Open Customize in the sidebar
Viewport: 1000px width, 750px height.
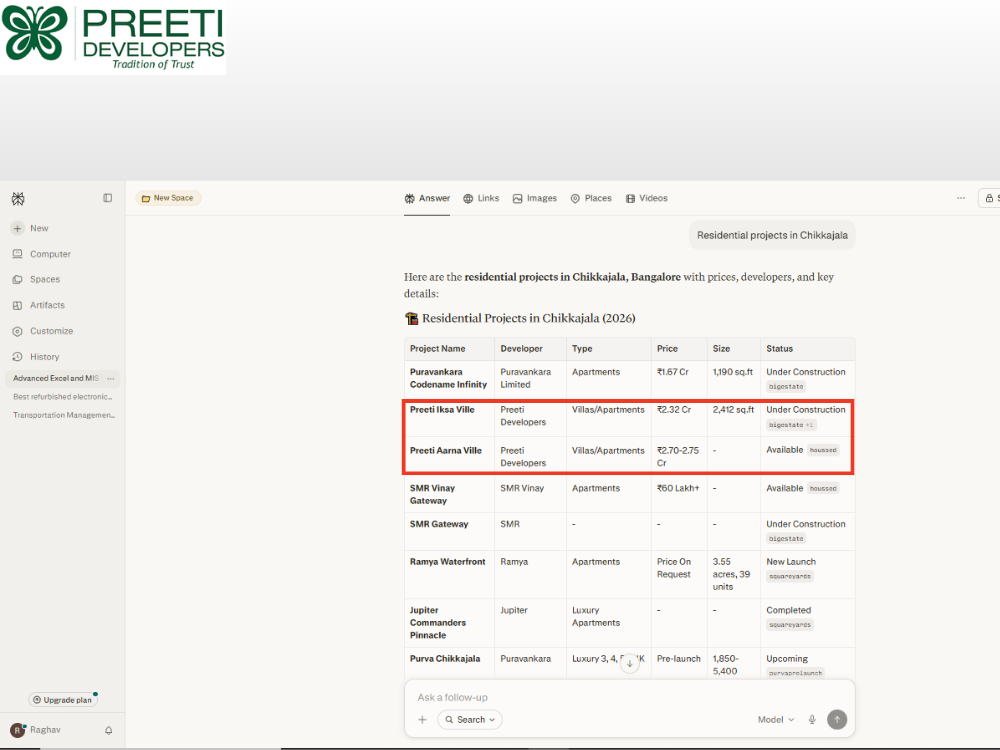pyautogui.click(x=43, y=331)
